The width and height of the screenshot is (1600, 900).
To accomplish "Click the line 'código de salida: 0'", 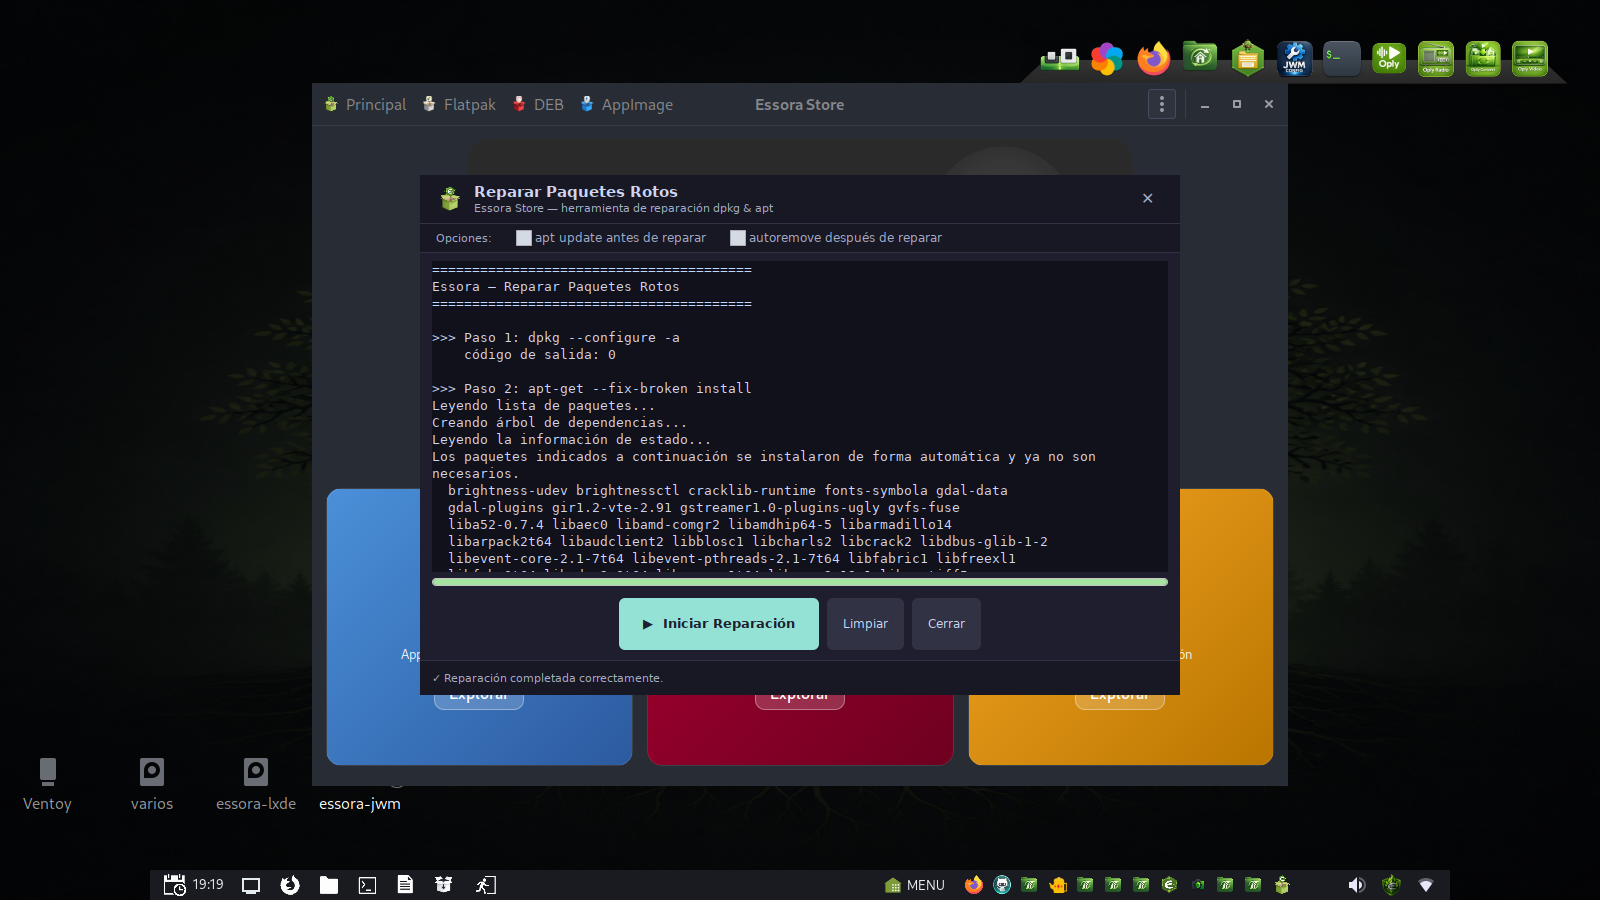I will coord(540,355).
